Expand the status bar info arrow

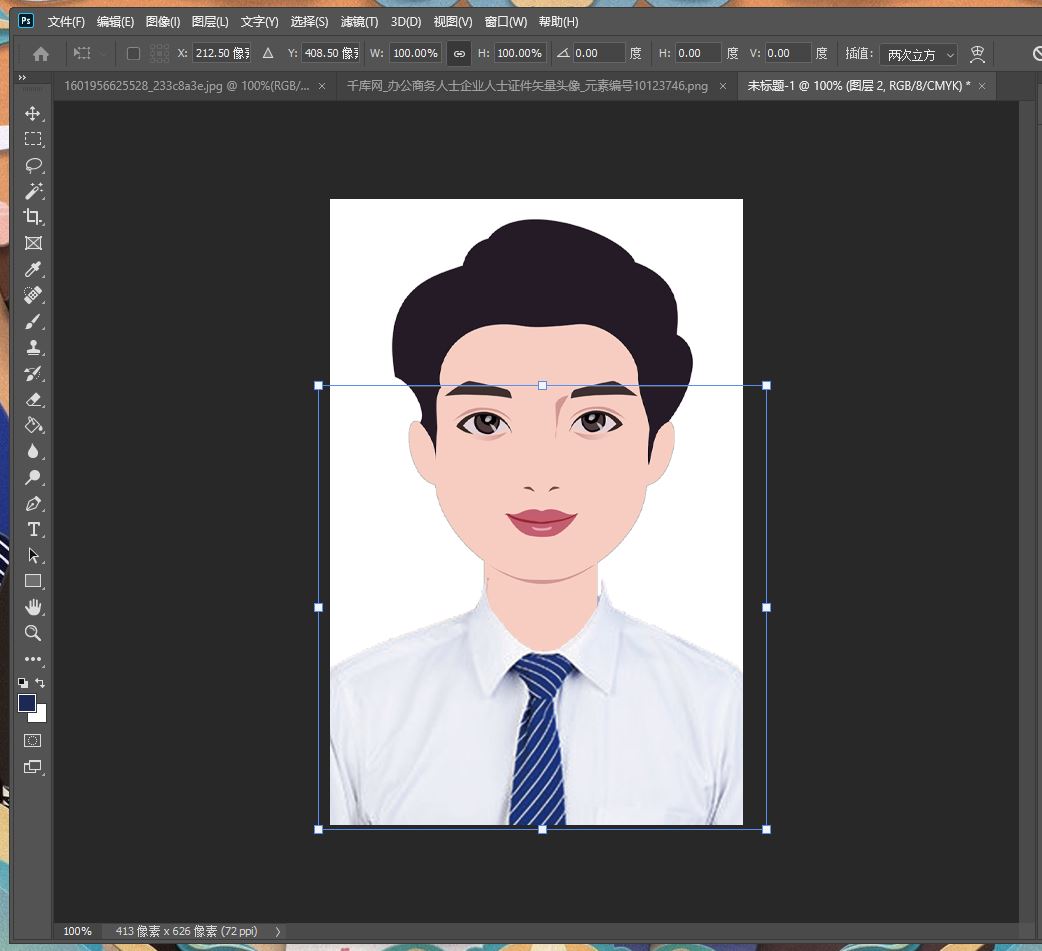point(278,931)
